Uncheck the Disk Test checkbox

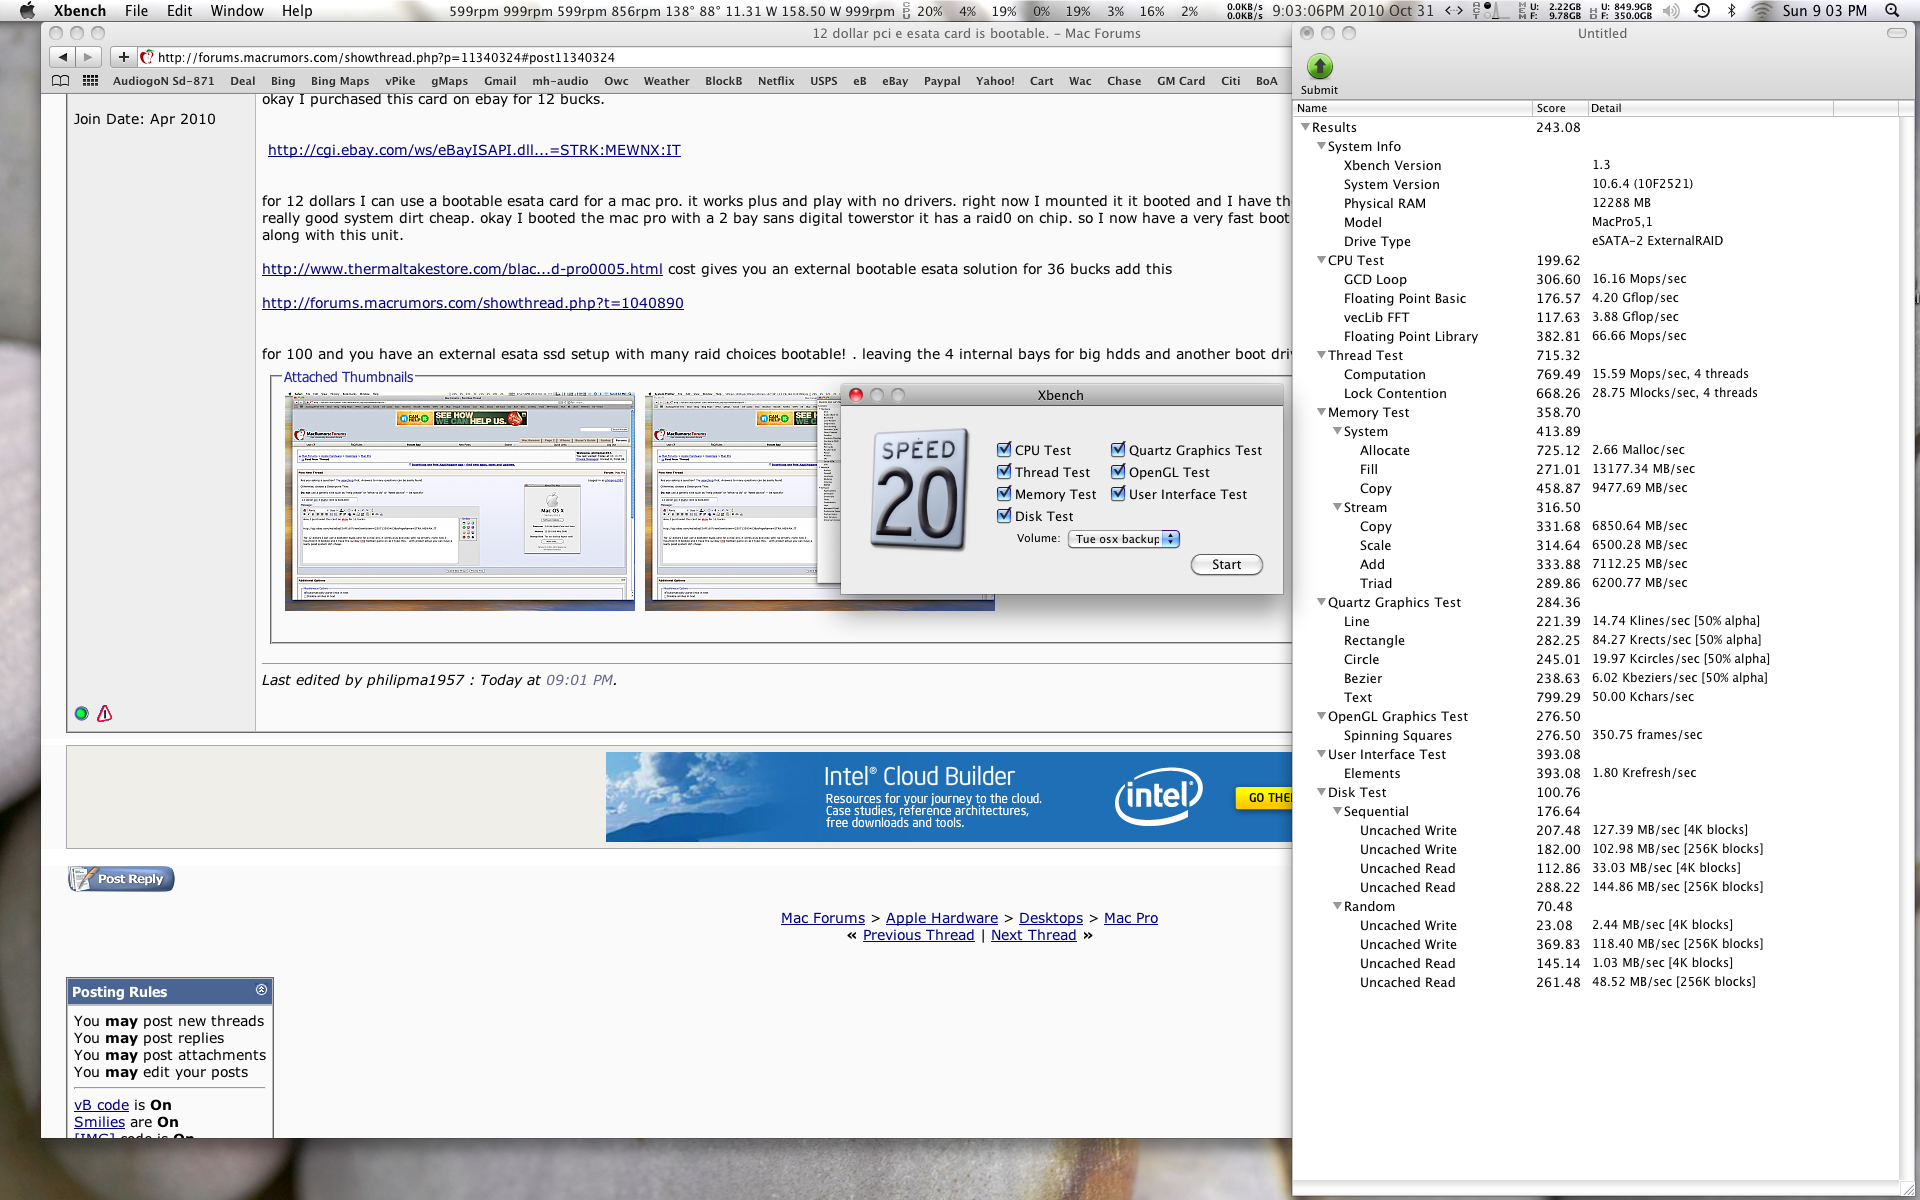tap(1004, 516)
